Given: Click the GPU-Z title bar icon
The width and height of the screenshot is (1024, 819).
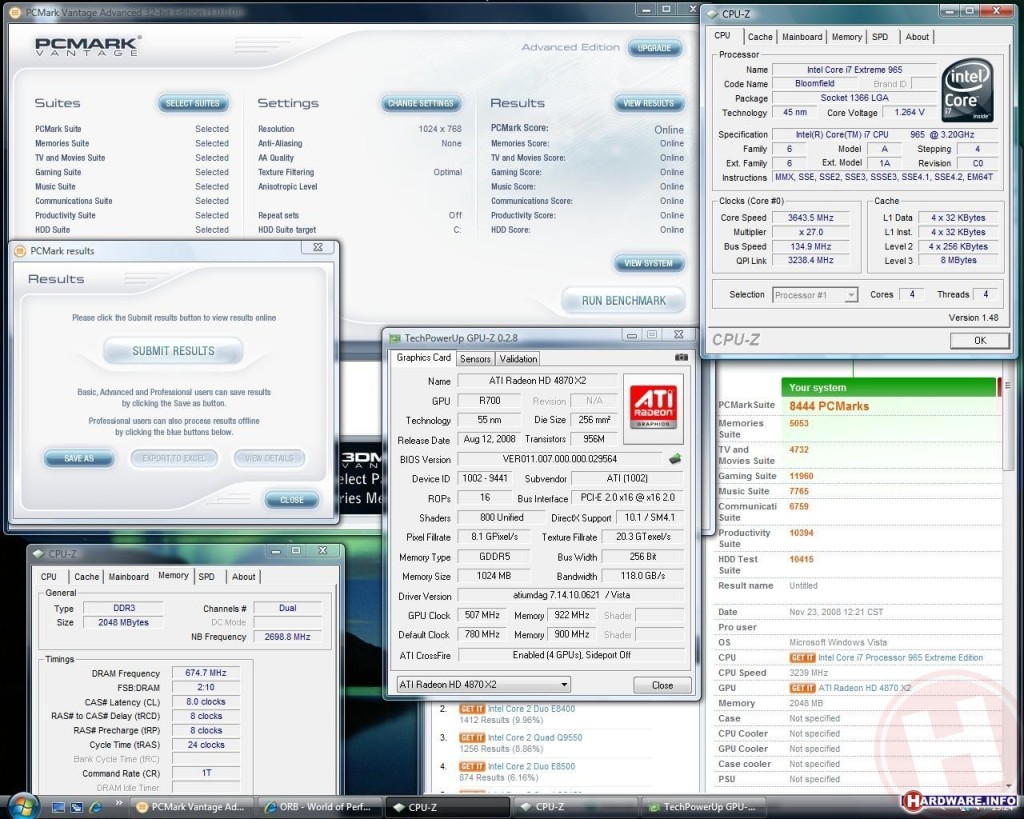Looking at the screenshot, I should [394, 338].
